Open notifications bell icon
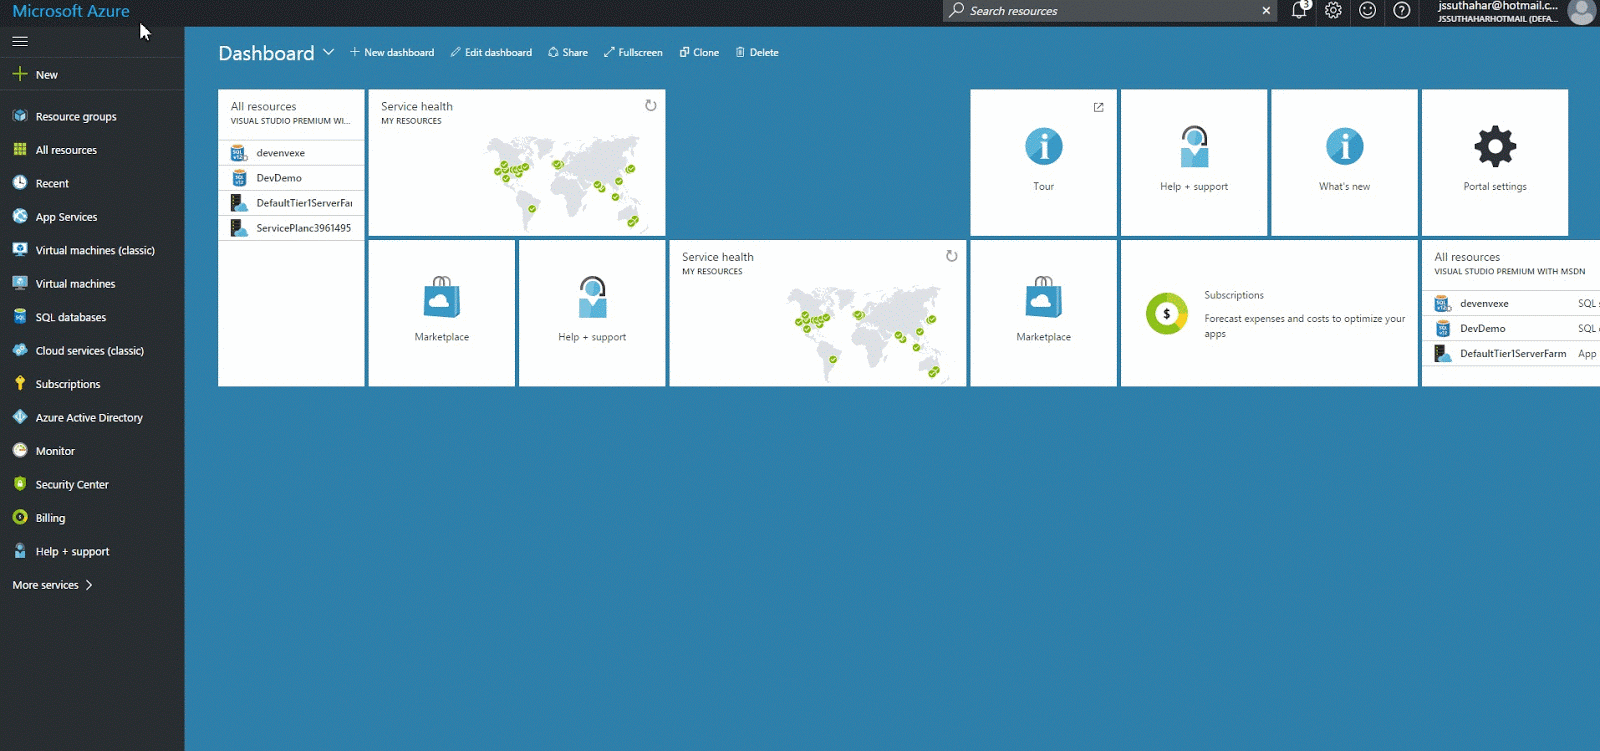1600x751 pixels. coord(1299,10)
